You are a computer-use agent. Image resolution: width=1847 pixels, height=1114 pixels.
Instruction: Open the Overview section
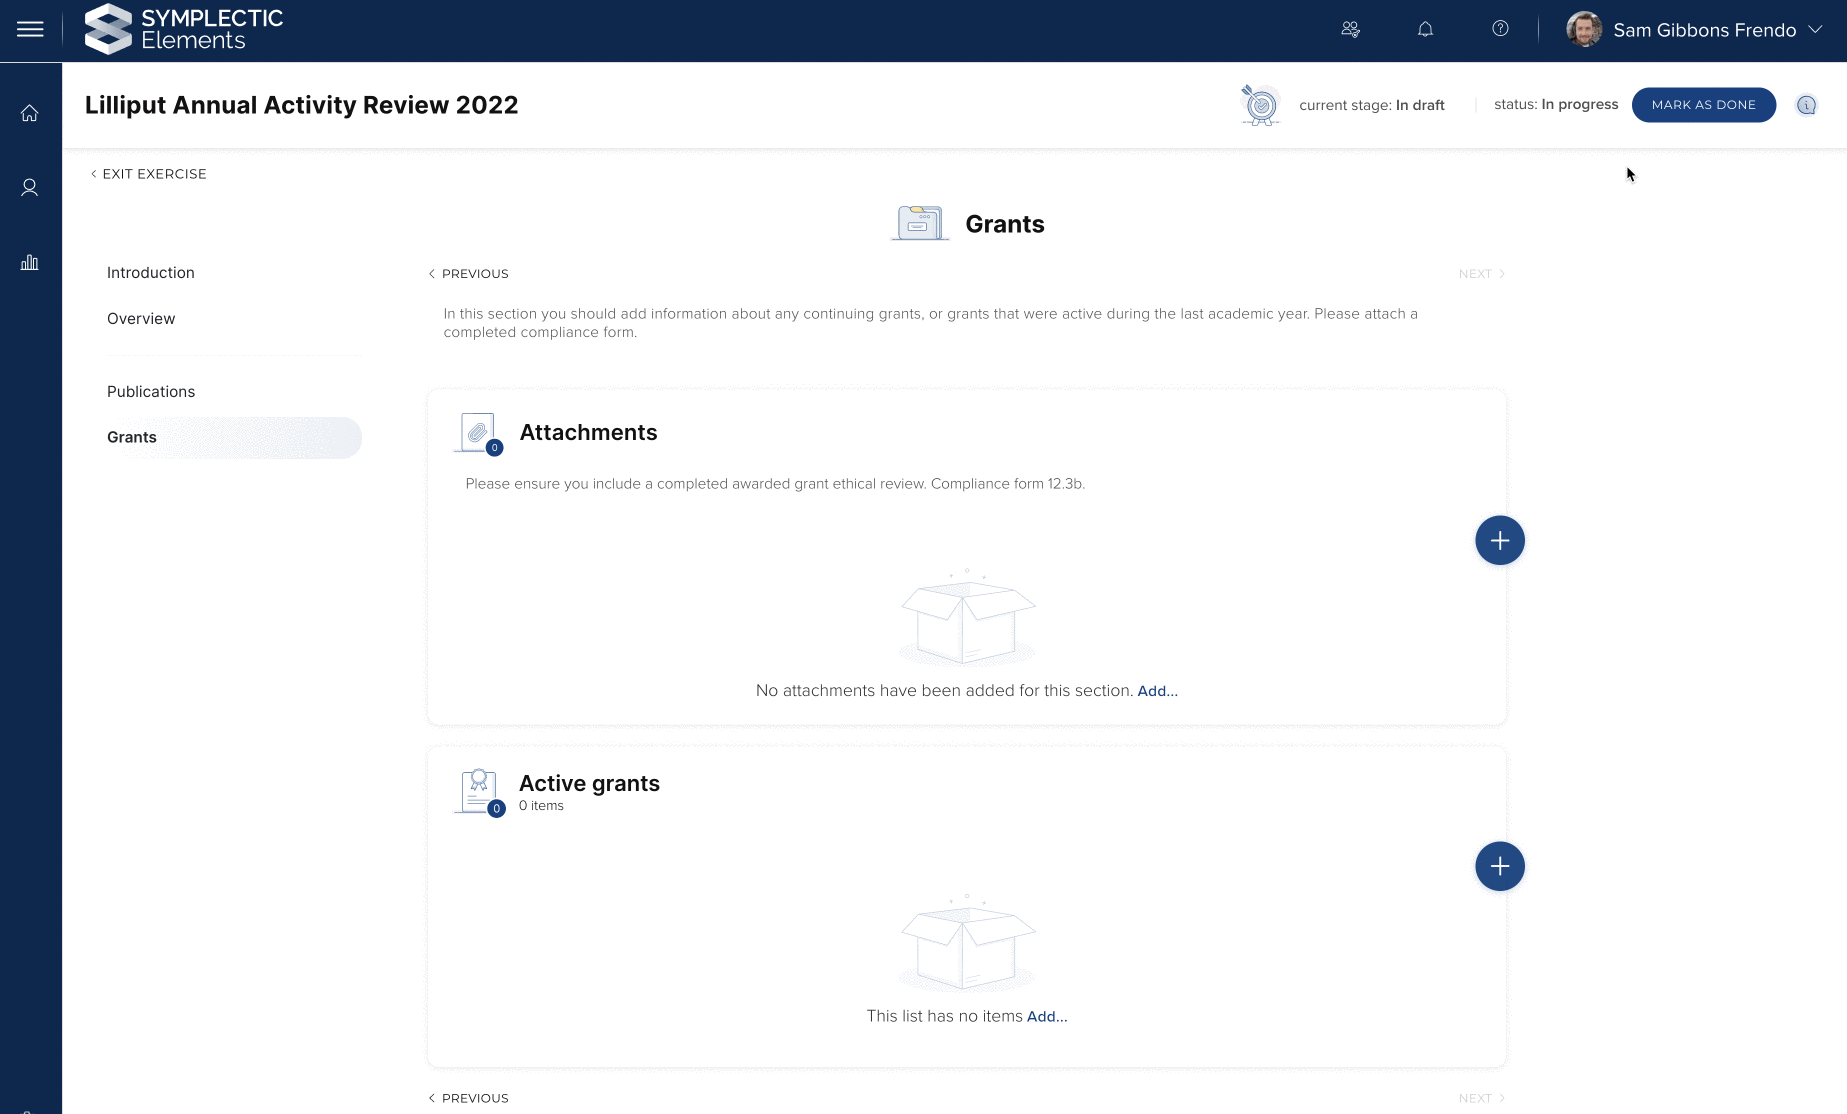click(x=141, y=319)
